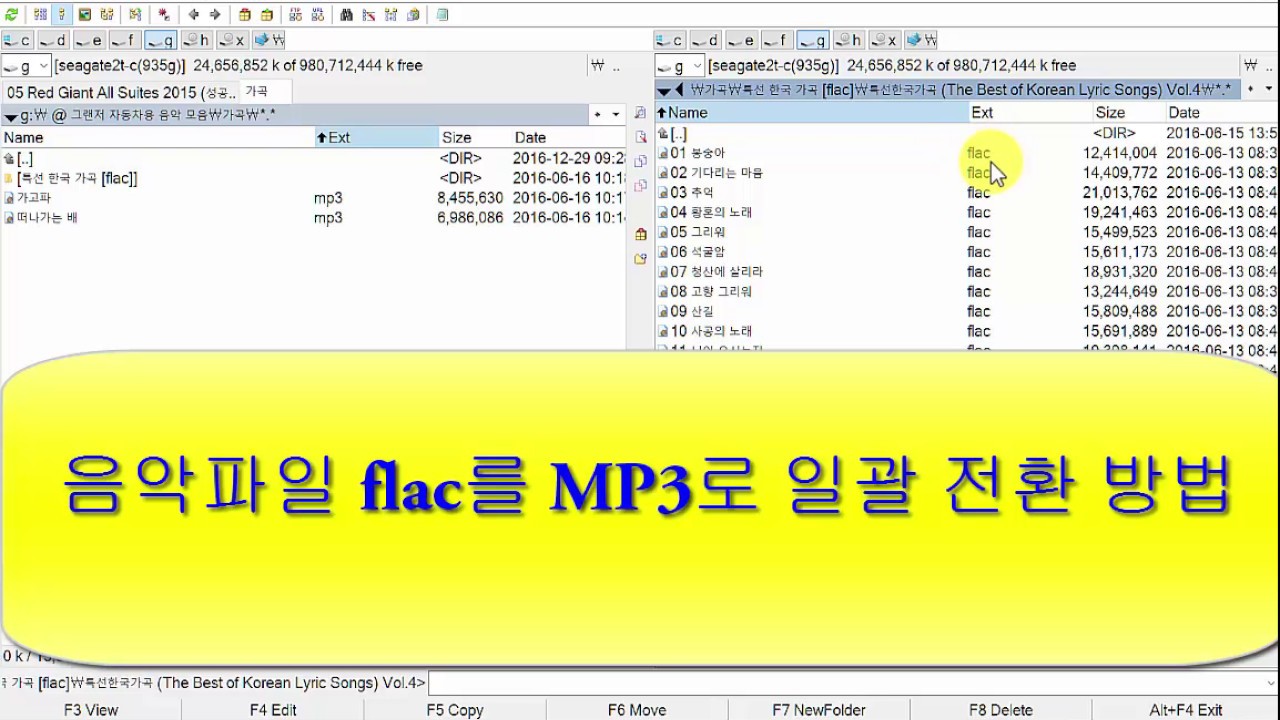Click the copy names to clipboard icon
This screenshot has width=1280, height=720.
(x=413, y=15)
